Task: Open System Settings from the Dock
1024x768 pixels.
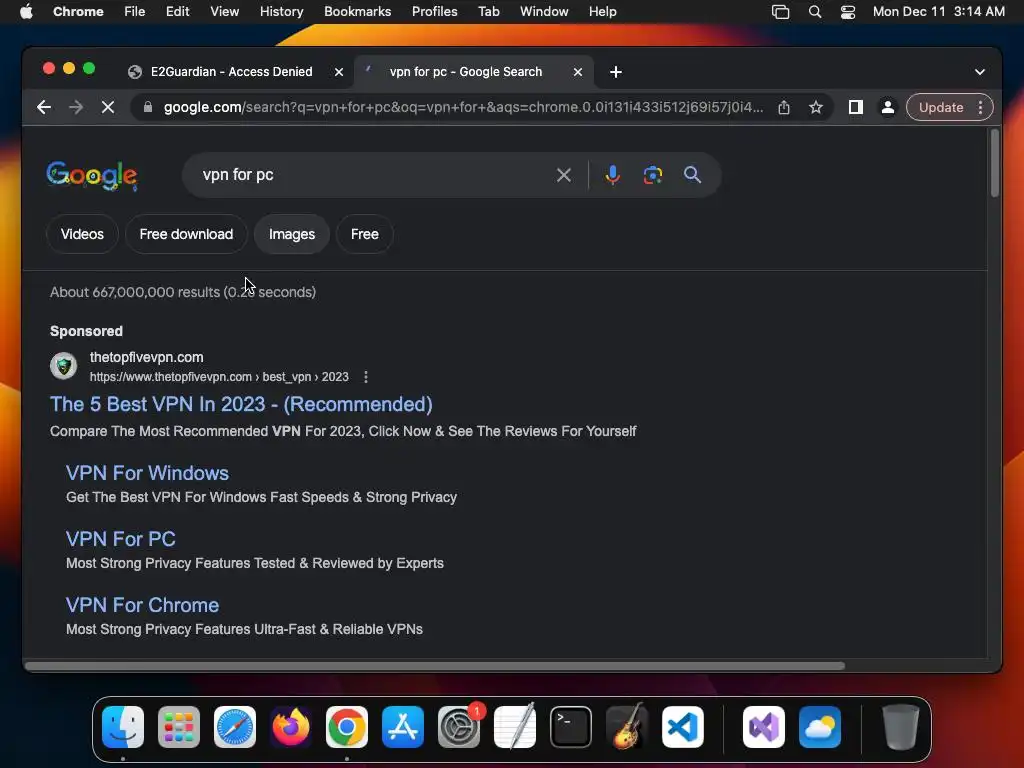Action: click(x=458, y=727)
